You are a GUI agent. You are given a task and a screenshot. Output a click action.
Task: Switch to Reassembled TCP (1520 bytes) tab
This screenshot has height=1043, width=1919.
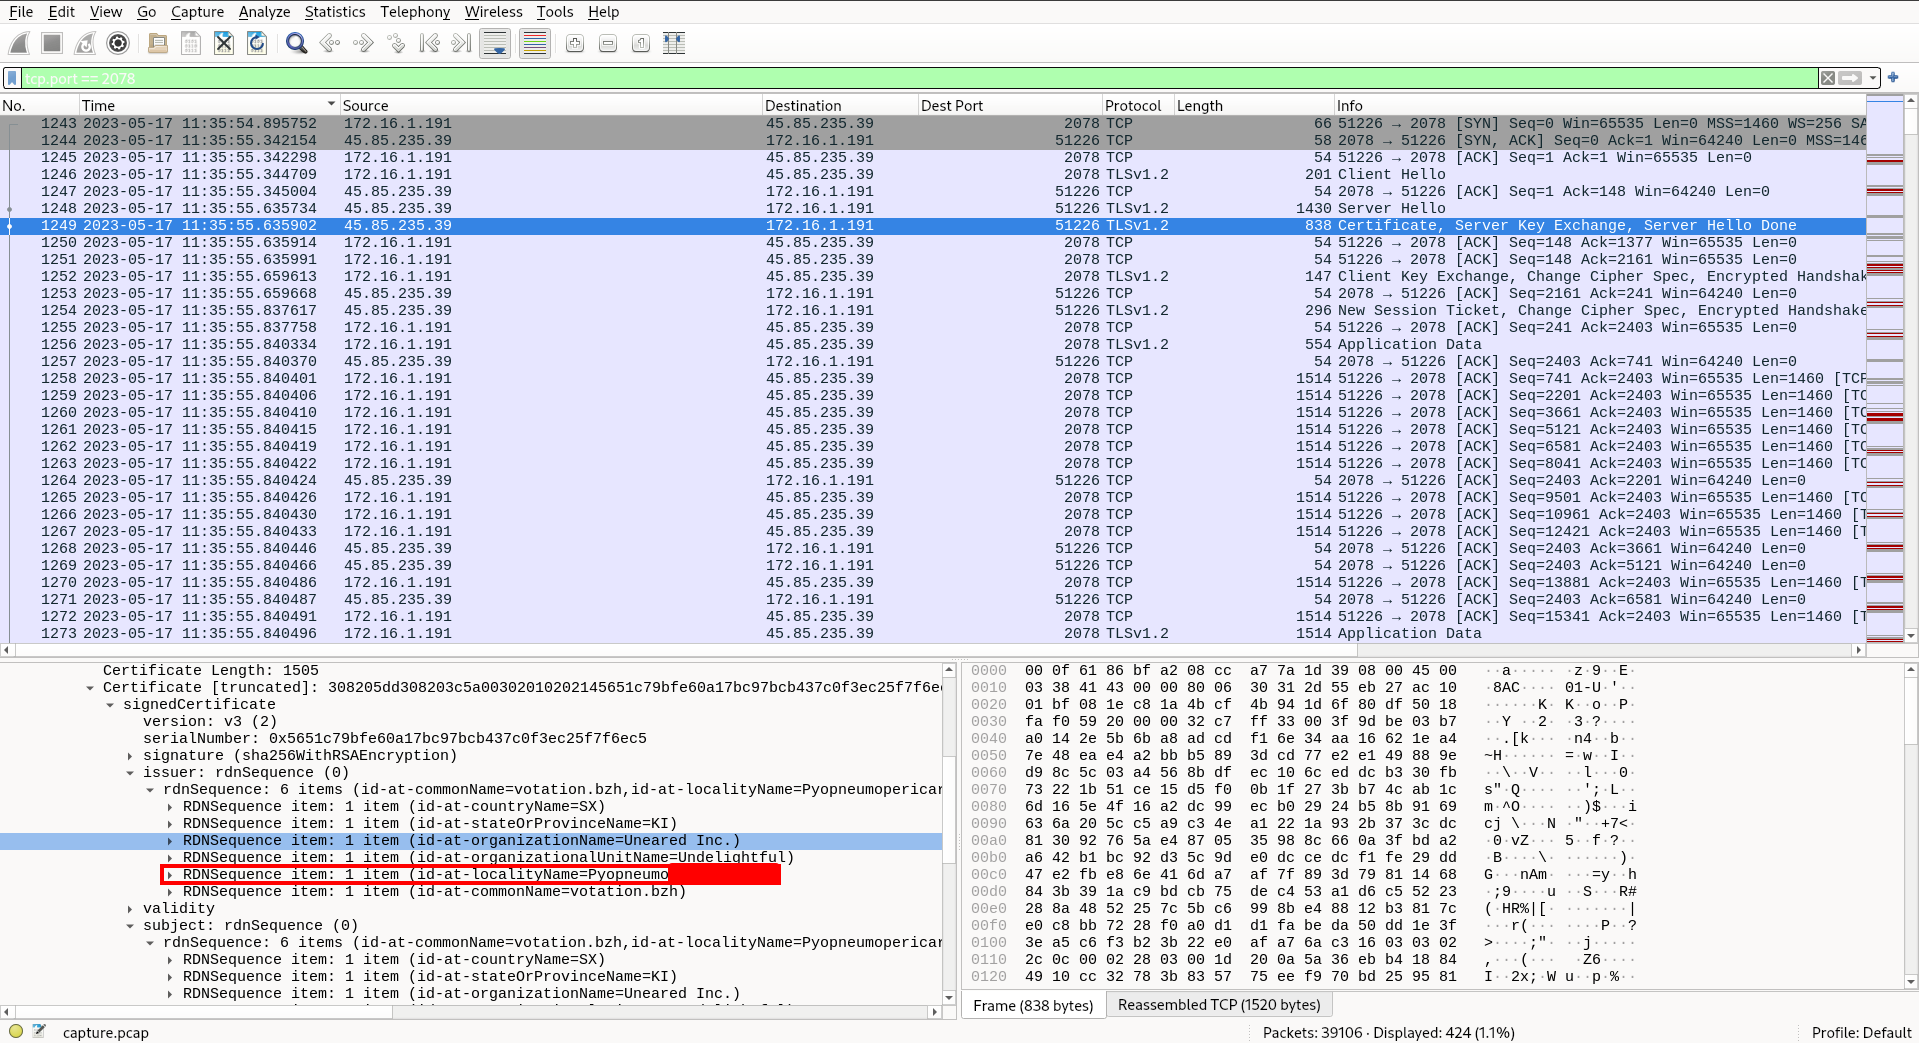point(1219,1005)
